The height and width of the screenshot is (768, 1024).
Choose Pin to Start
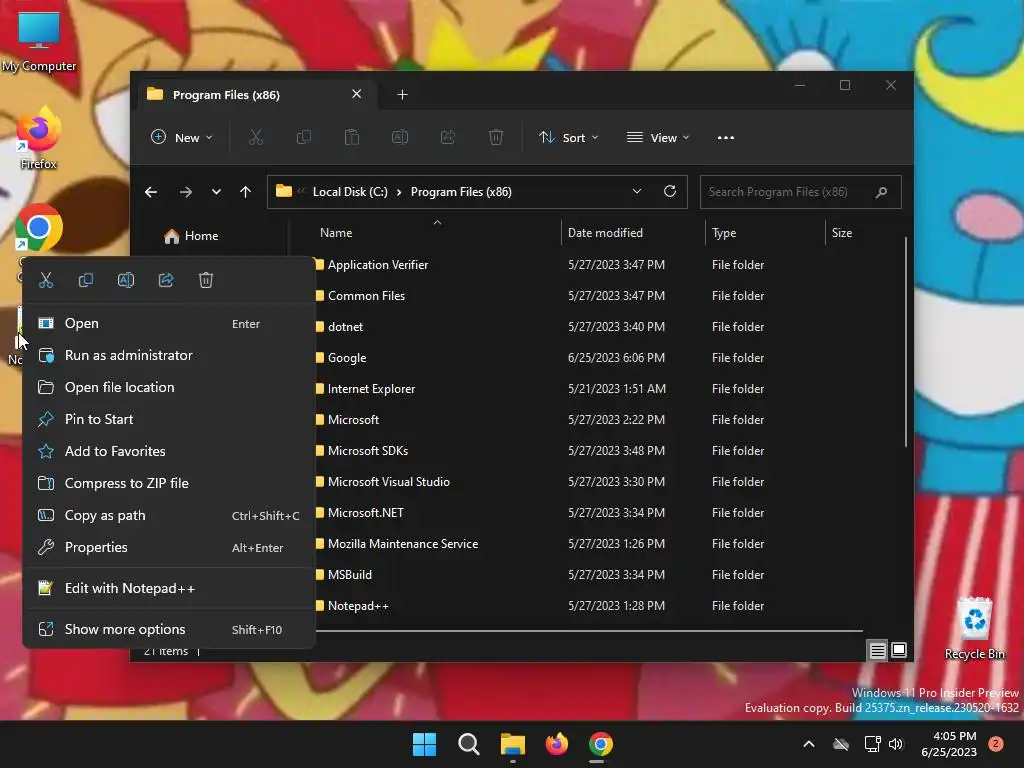click(168, 419)
